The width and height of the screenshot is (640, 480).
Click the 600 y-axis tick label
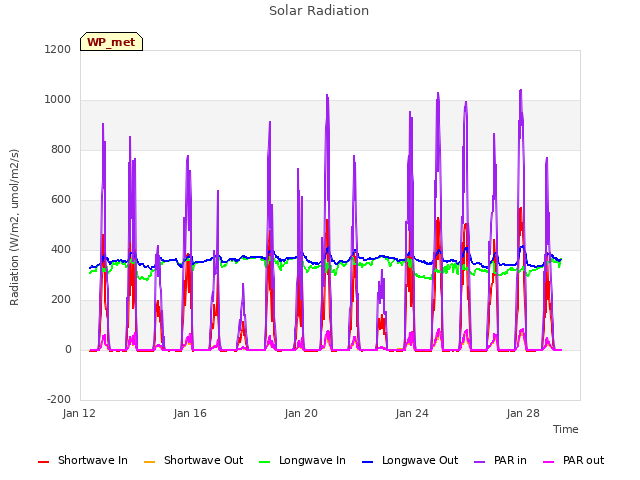[61, 200]
